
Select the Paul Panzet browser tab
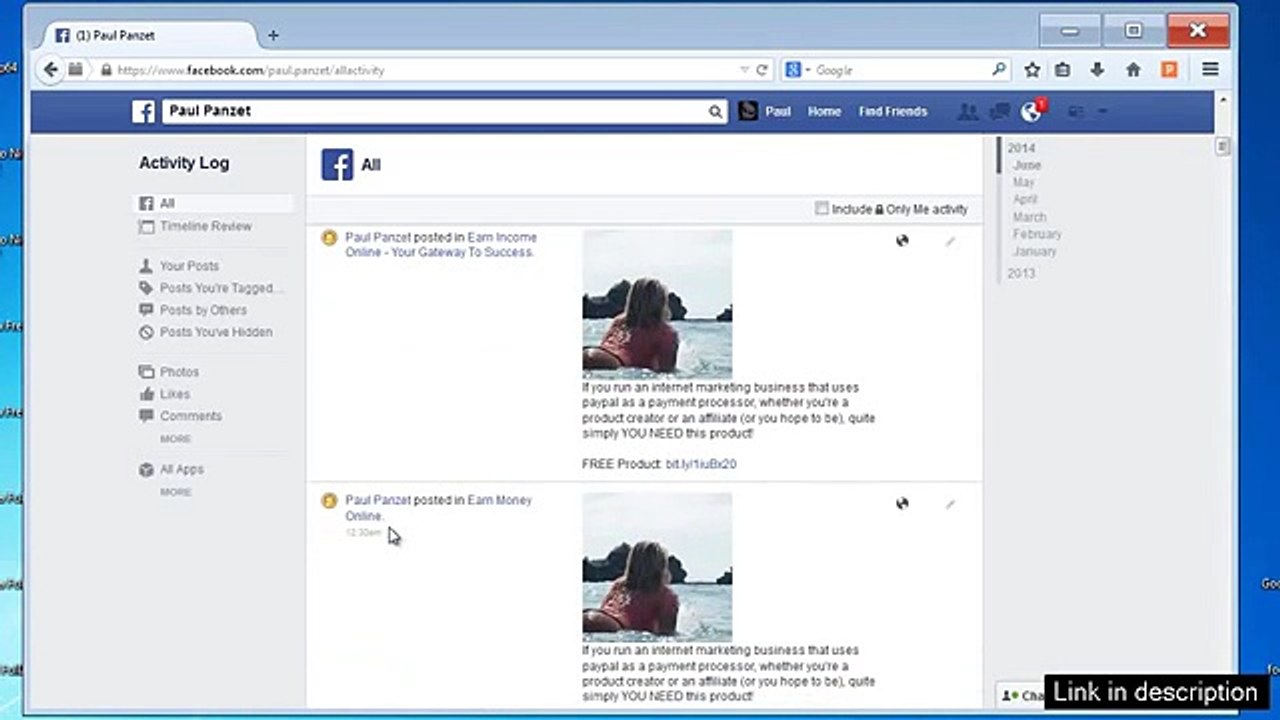[150, 35]
